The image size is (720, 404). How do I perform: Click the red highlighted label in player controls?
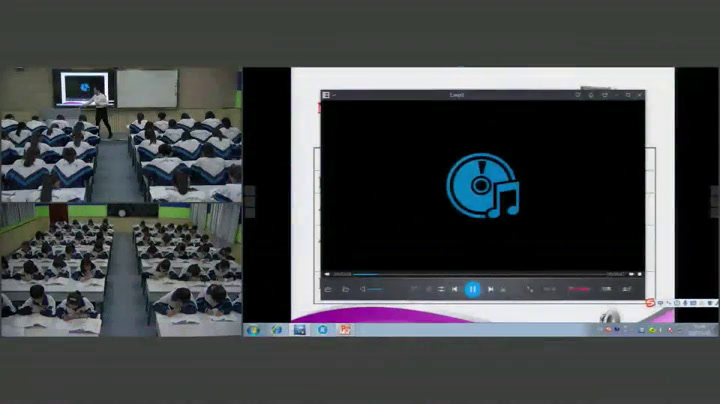579,289
